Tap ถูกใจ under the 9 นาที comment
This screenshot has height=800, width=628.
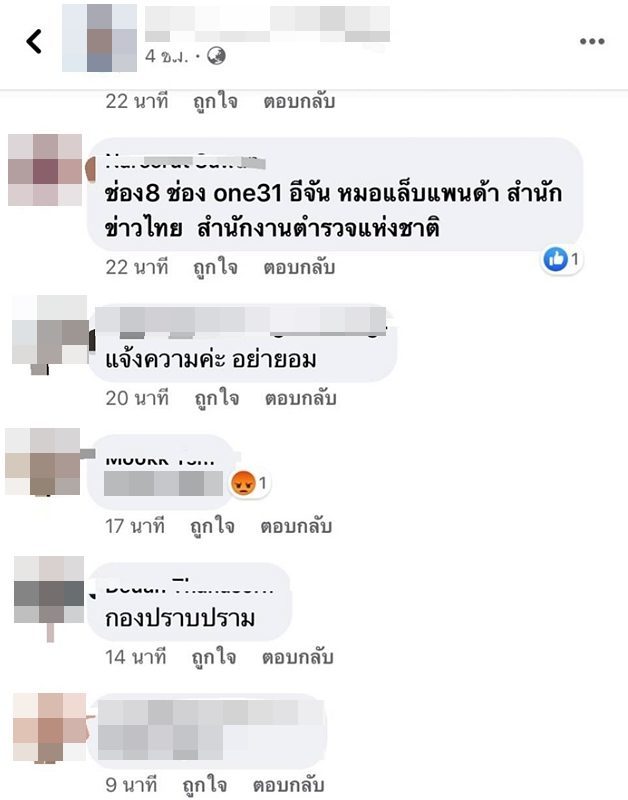point(205,785)
